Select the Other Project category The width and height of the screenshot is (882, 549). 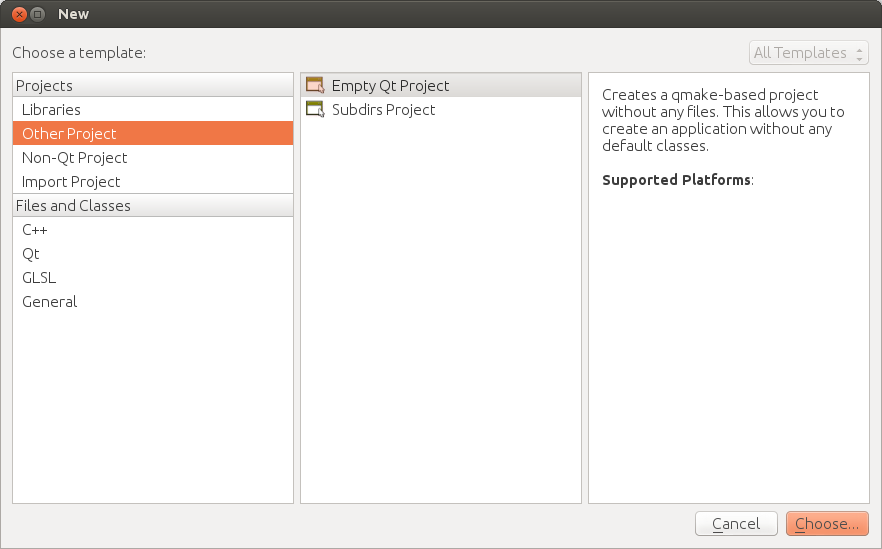(x=69, y=134)
